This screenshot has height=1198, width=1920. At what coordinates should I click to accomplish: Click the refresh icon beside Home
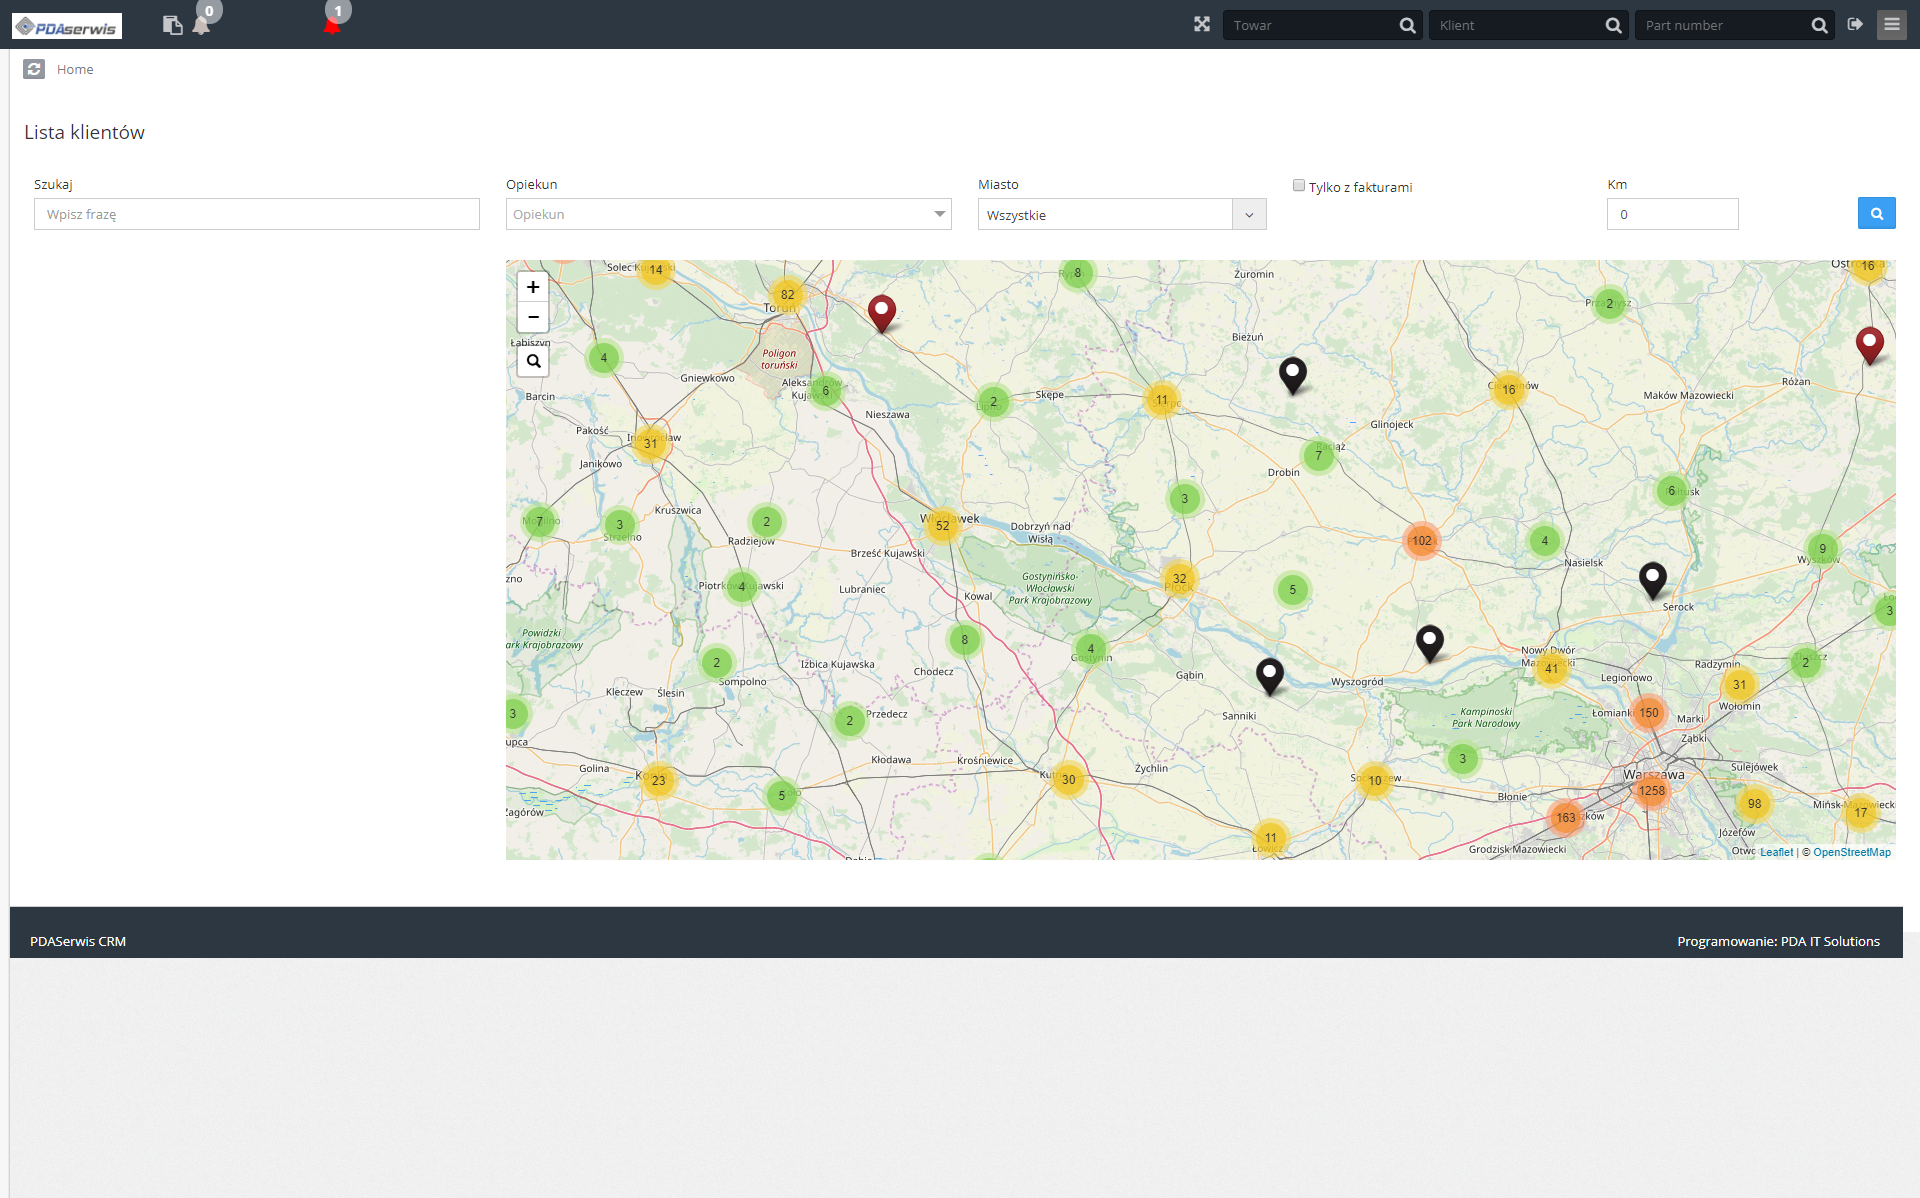34,69
